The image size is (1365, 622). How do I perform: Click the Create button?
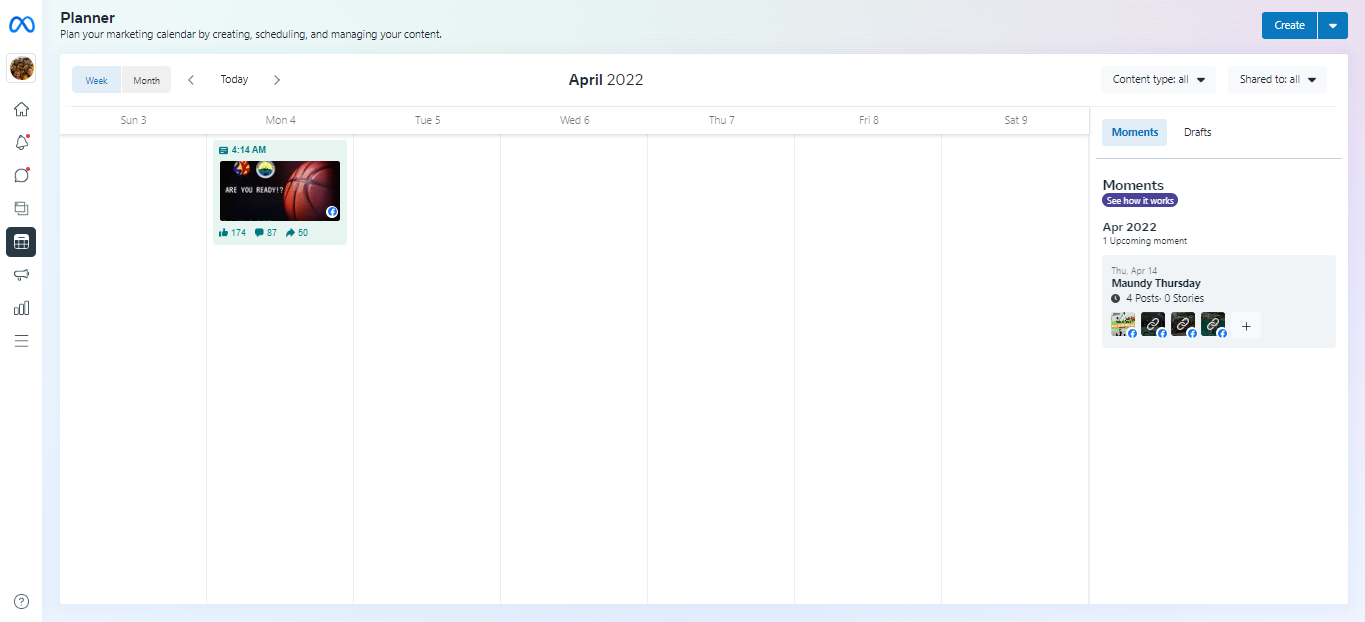[x=1289, y=25]
